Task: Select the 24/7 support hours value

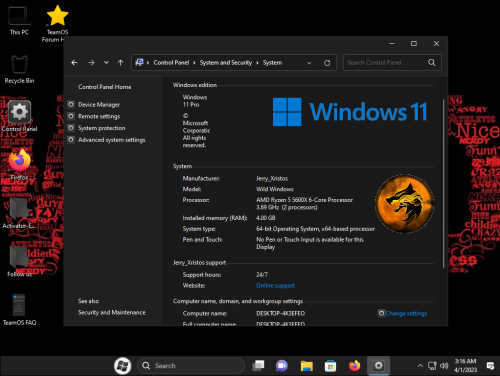Action: coord(262,275)
